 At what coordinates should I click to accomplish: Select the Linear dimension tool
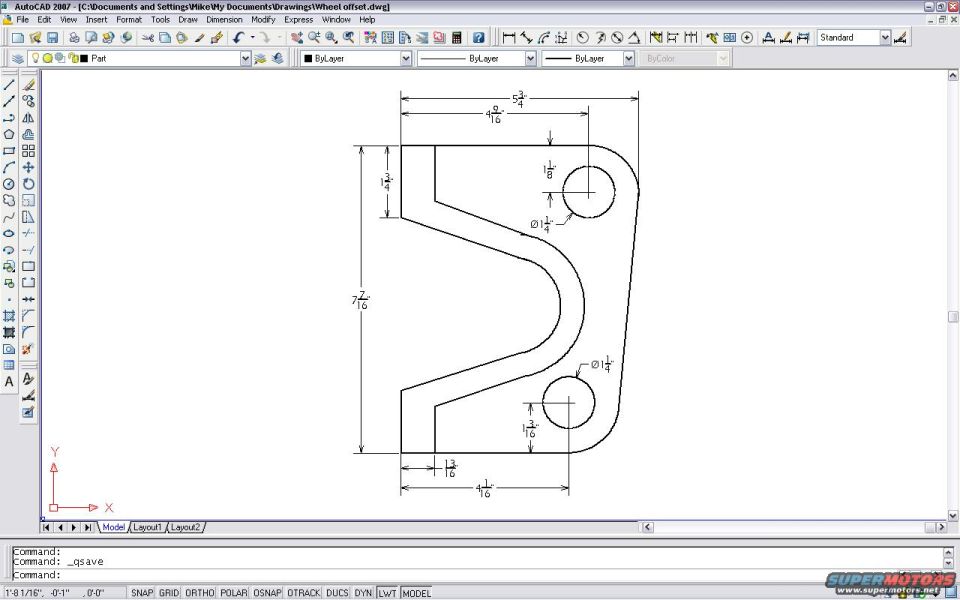point(509,37)
